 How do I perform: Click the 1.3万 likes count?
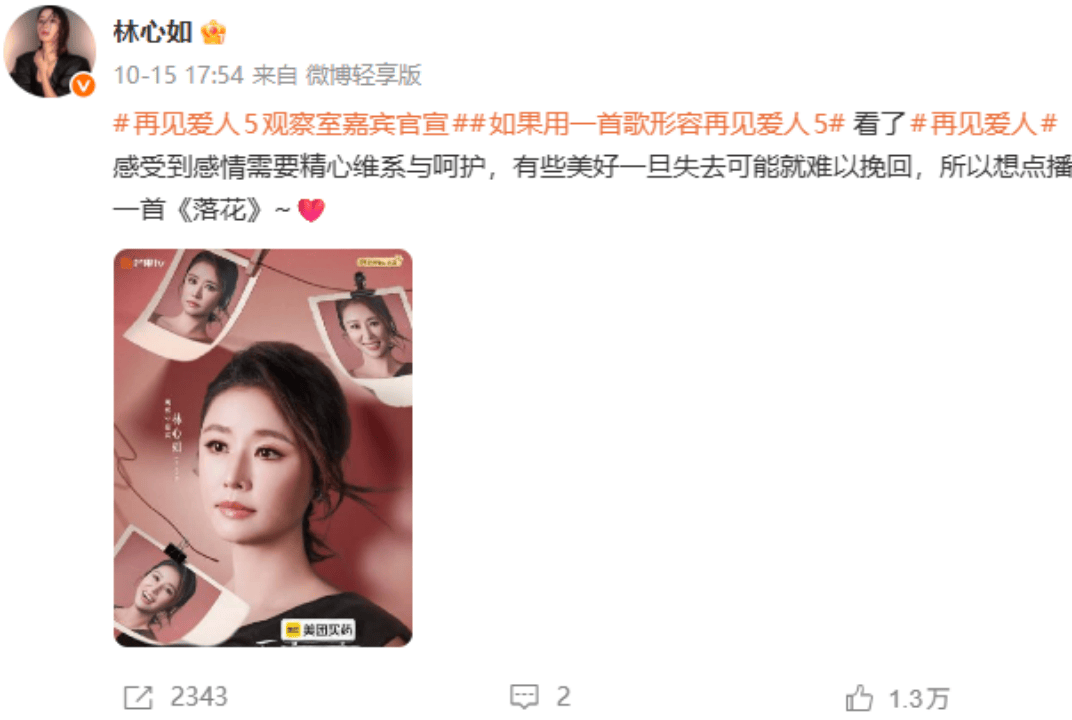coord(919,699)
